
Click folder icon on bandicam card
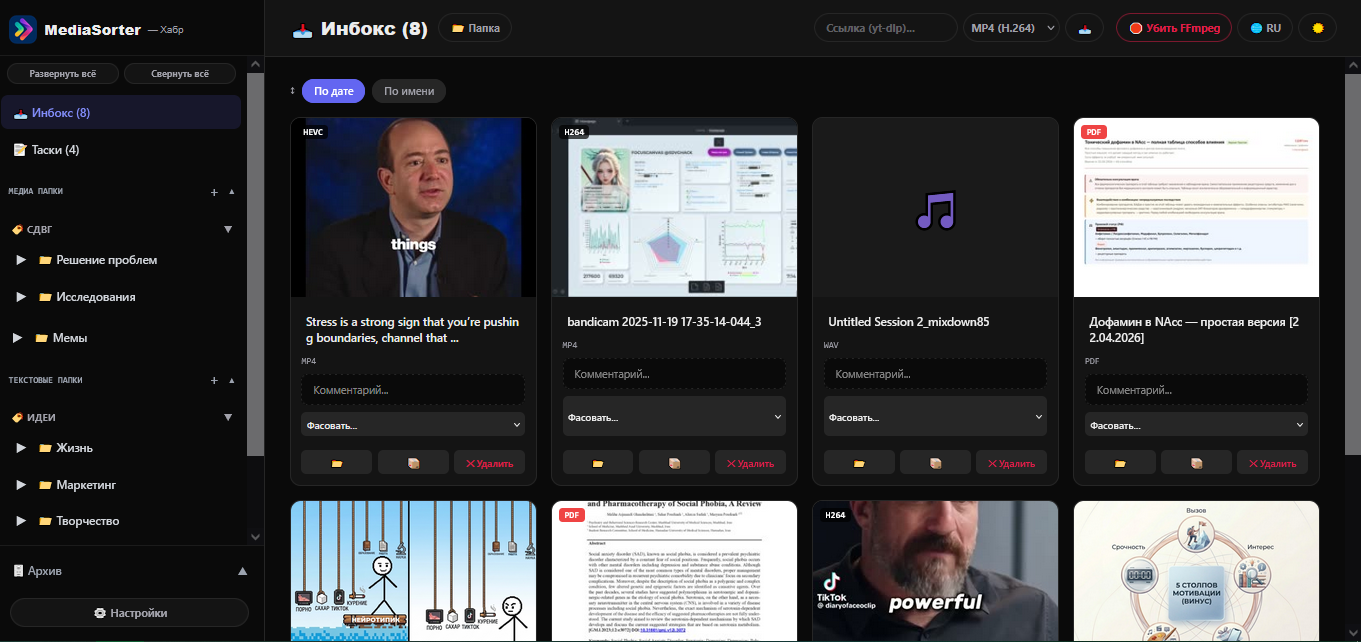(x=598, y=463)
